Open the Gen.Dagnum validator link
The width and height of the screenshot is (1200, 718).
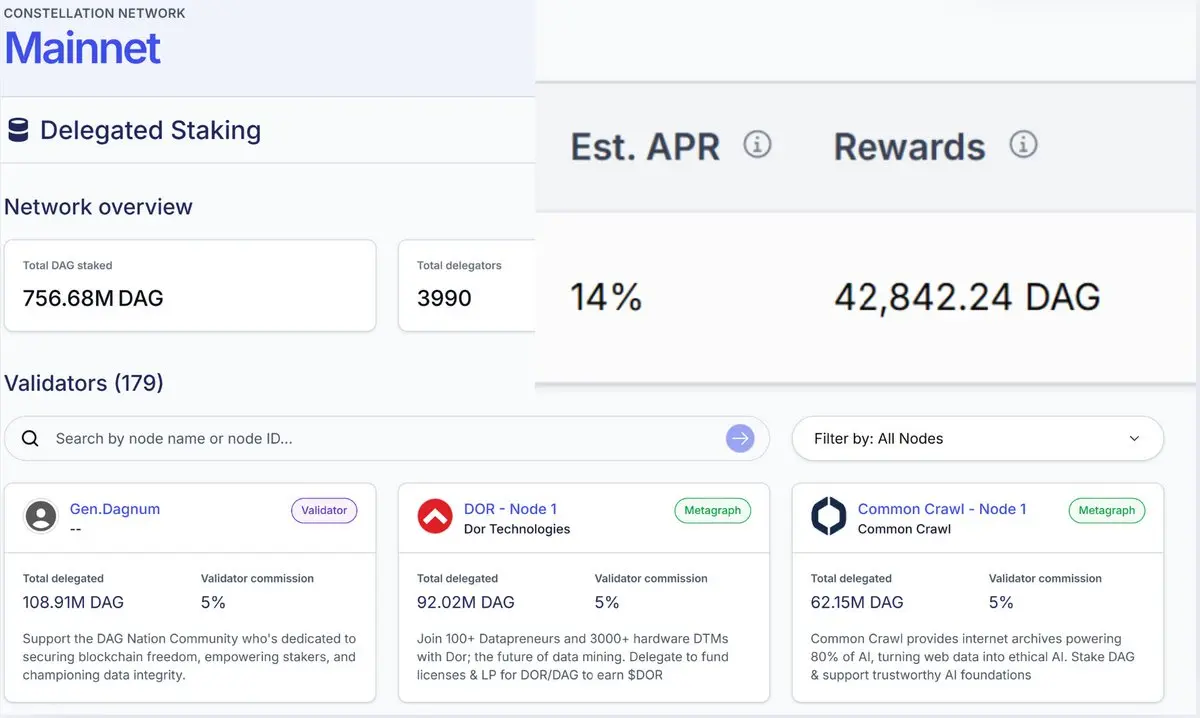(x=115, y=509)
